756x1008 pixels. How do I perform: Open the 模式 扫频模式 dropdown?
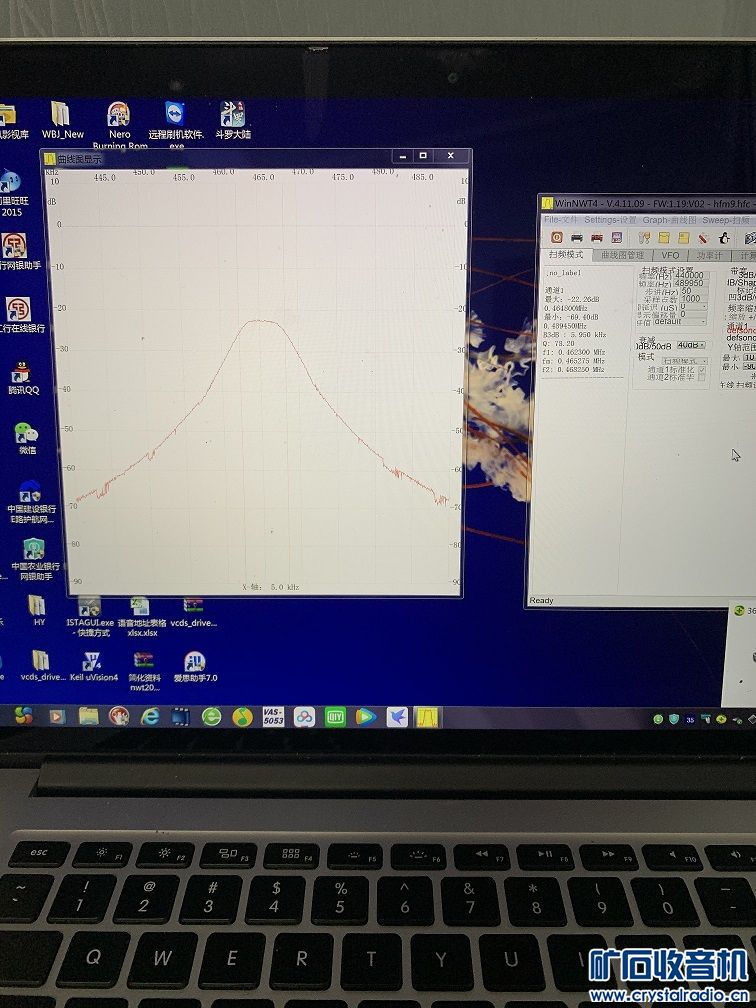[x=685, y=361]
